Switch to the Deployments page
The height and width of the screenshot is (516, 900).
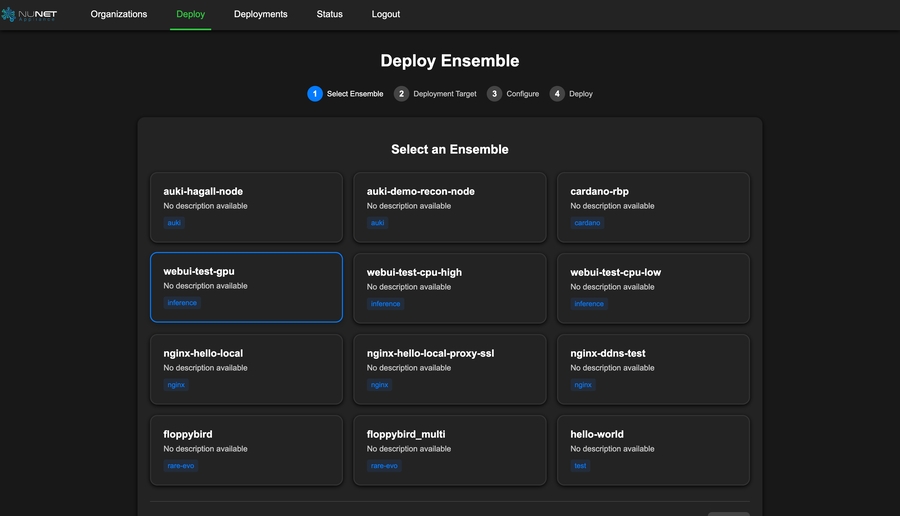coord(260,14)
